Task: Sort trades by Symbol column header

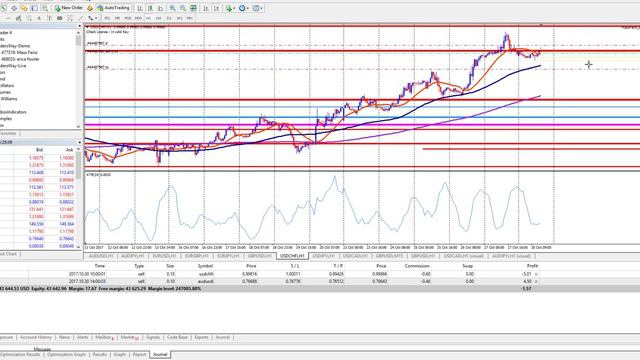Action: click(x=205, y=266)
